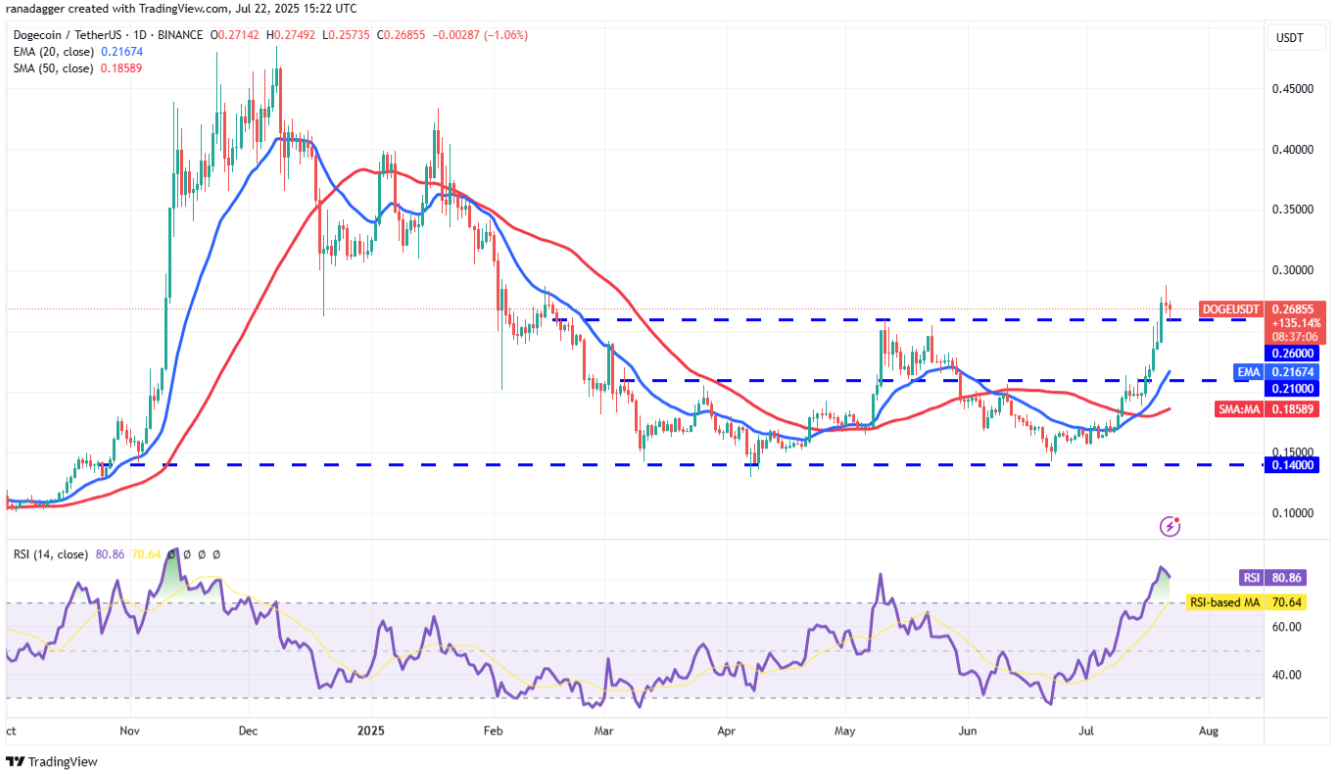Click the RSI (14, close) legend label
1335x774 pixels.
pyautogui.click(x=50, y=554)
